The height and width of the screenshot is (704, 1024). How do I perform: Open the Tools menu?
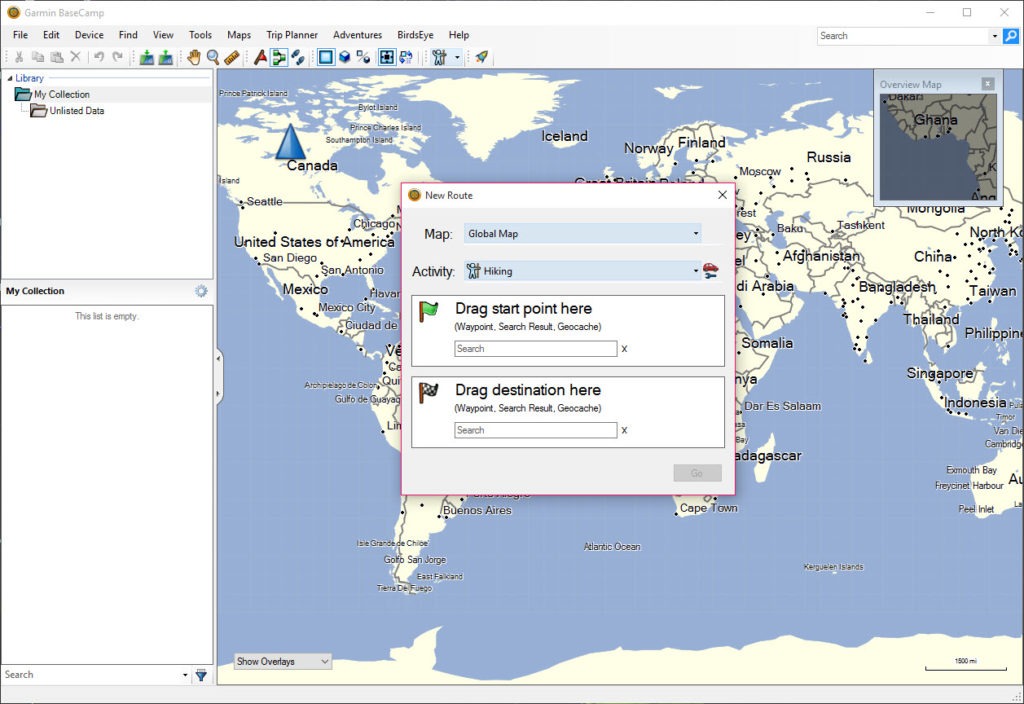pyautogui.click(x=200, y=35)
